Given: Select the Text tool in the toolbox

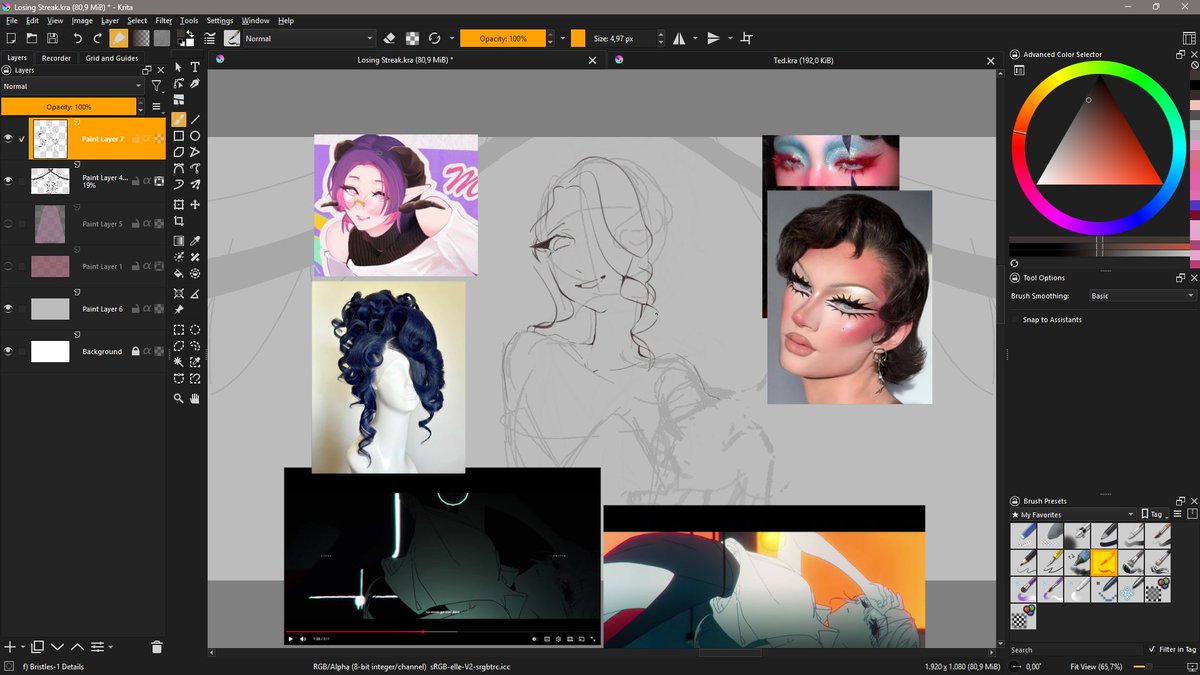Looking at the screenshot, I should [195, 67].
